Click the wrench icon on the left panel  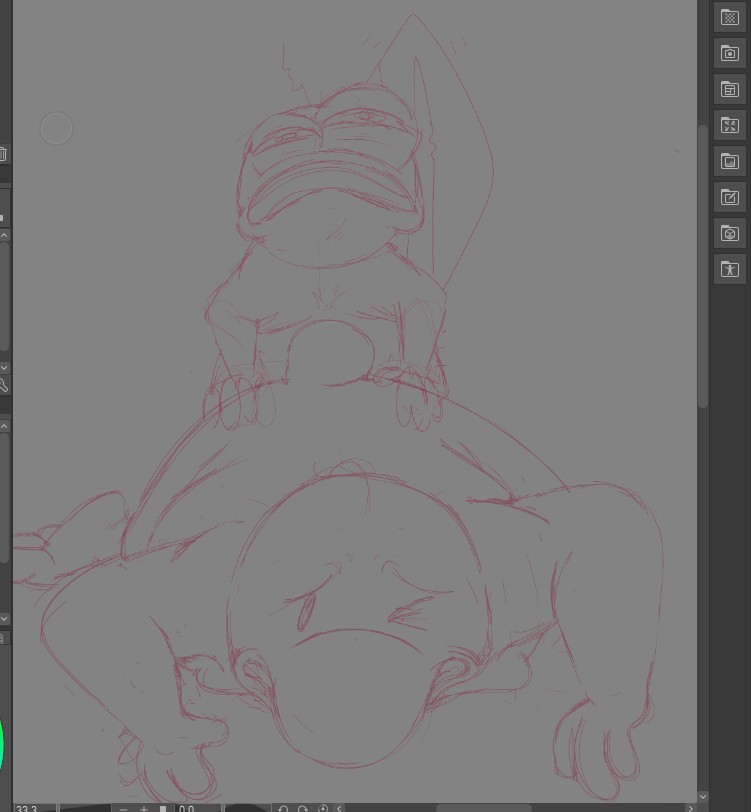point(3,385)
